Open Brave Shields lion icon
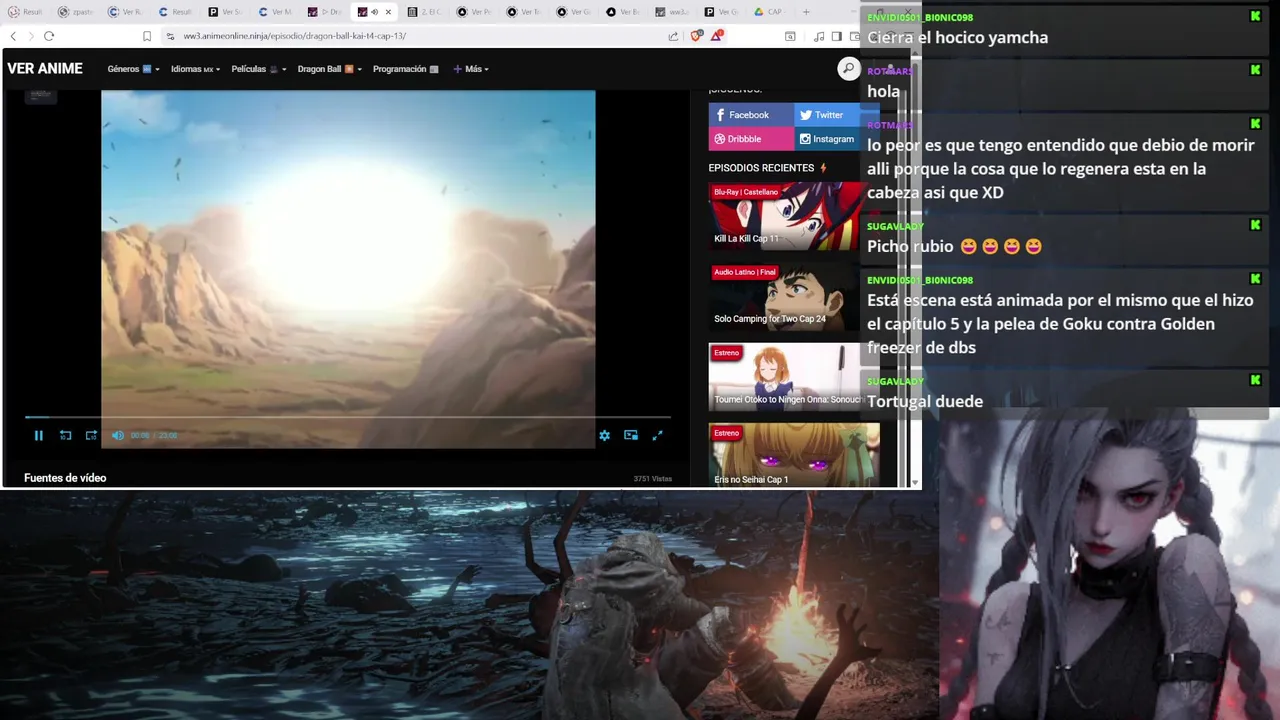 coord(697,36)
